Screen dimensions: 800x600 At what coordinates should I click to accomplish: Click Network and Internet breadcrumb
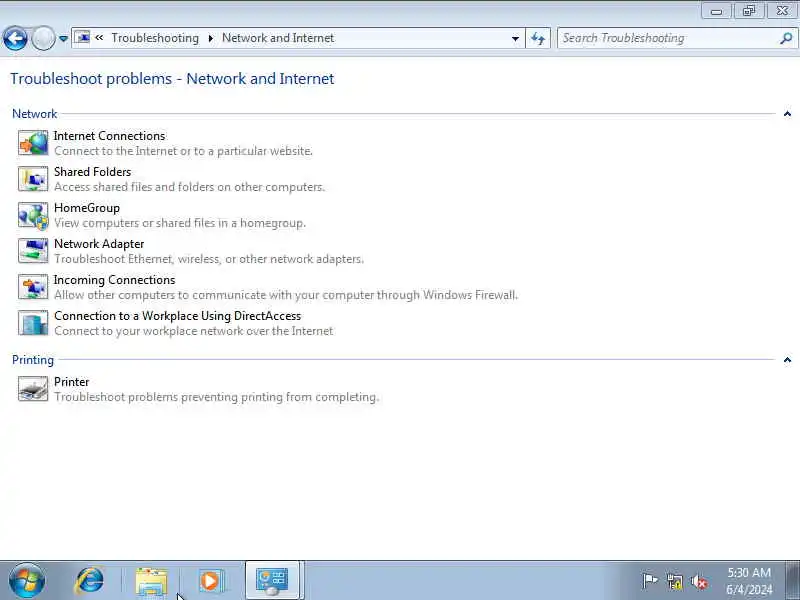[x=278, y=38]
